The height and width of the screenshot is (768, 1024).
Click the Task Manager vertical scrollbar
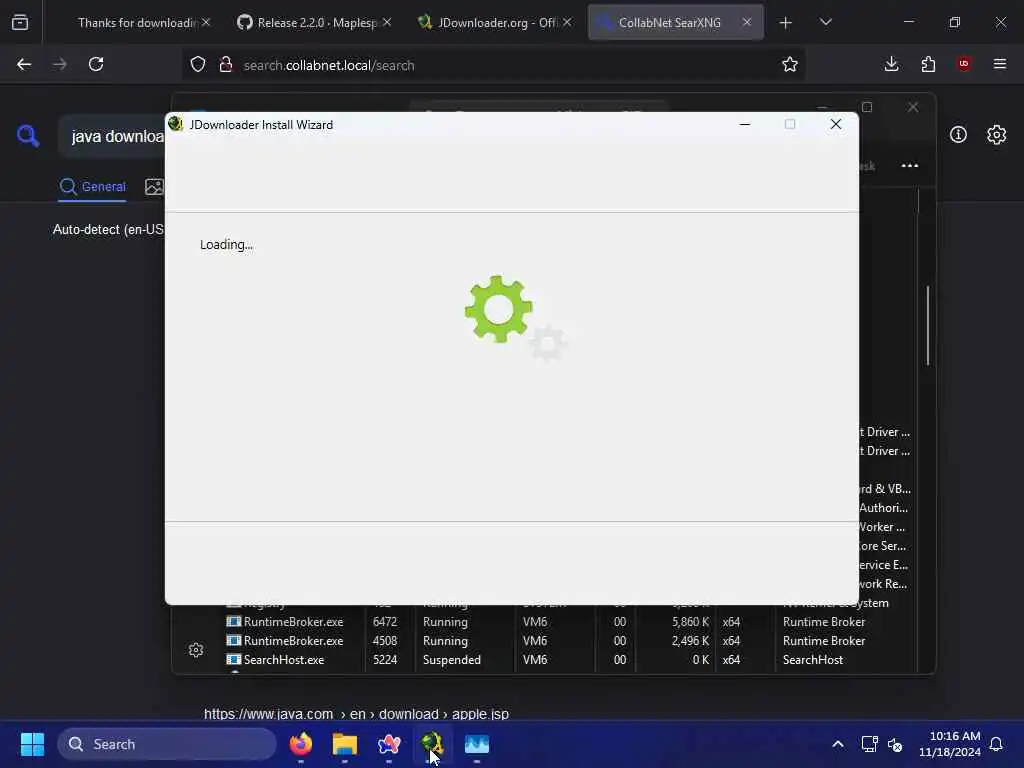pos(927,325)
